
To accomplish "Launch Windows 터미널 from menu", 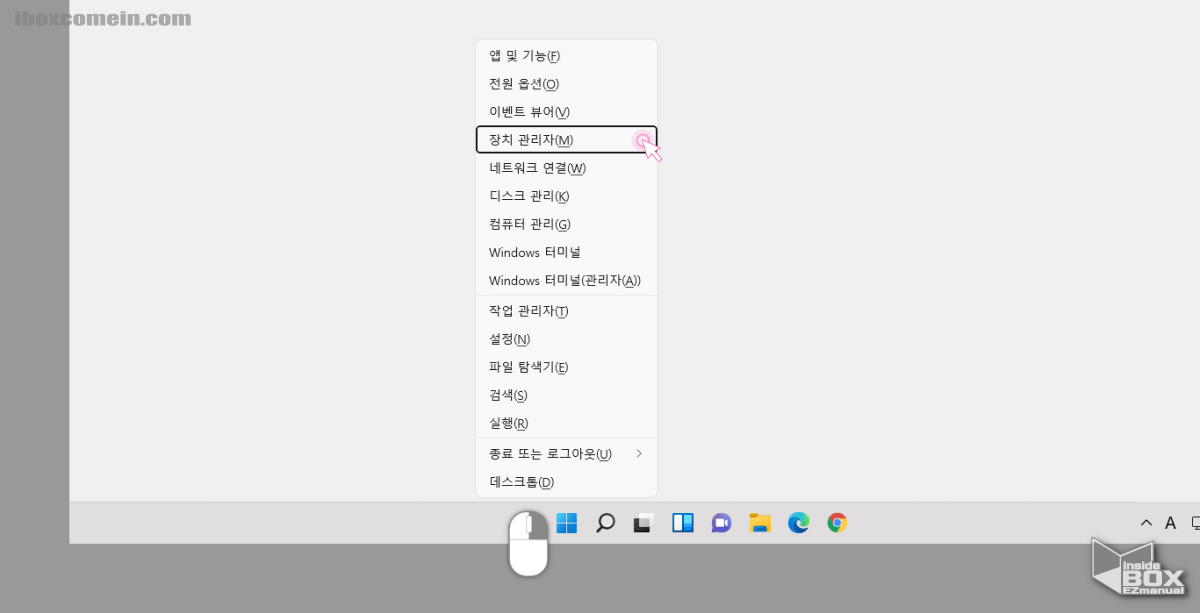I will (x=566, y=252).
